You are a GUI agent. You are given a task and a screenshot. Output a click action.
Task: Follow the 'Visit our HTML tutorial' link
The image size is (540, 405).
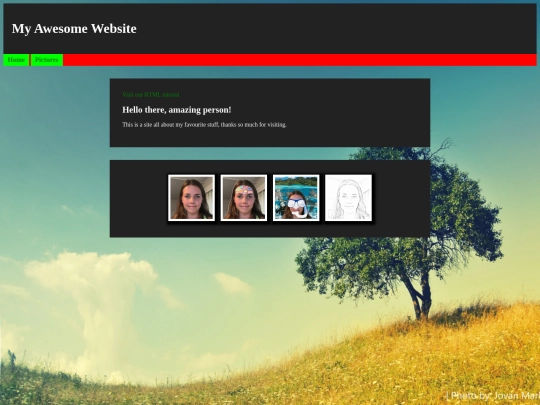[151, 95]
